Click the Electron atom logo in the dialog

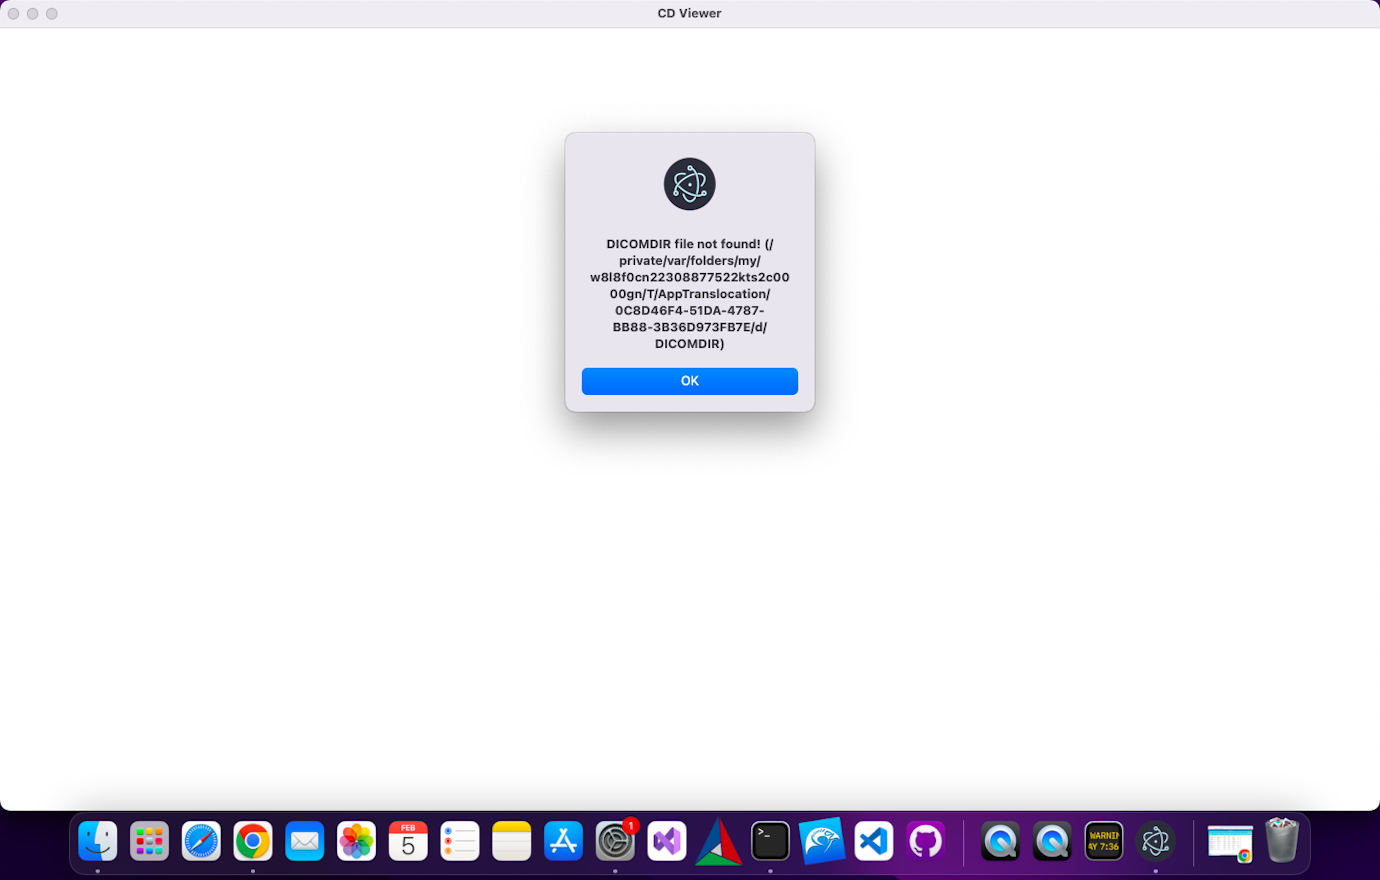(x=689, y=183)
